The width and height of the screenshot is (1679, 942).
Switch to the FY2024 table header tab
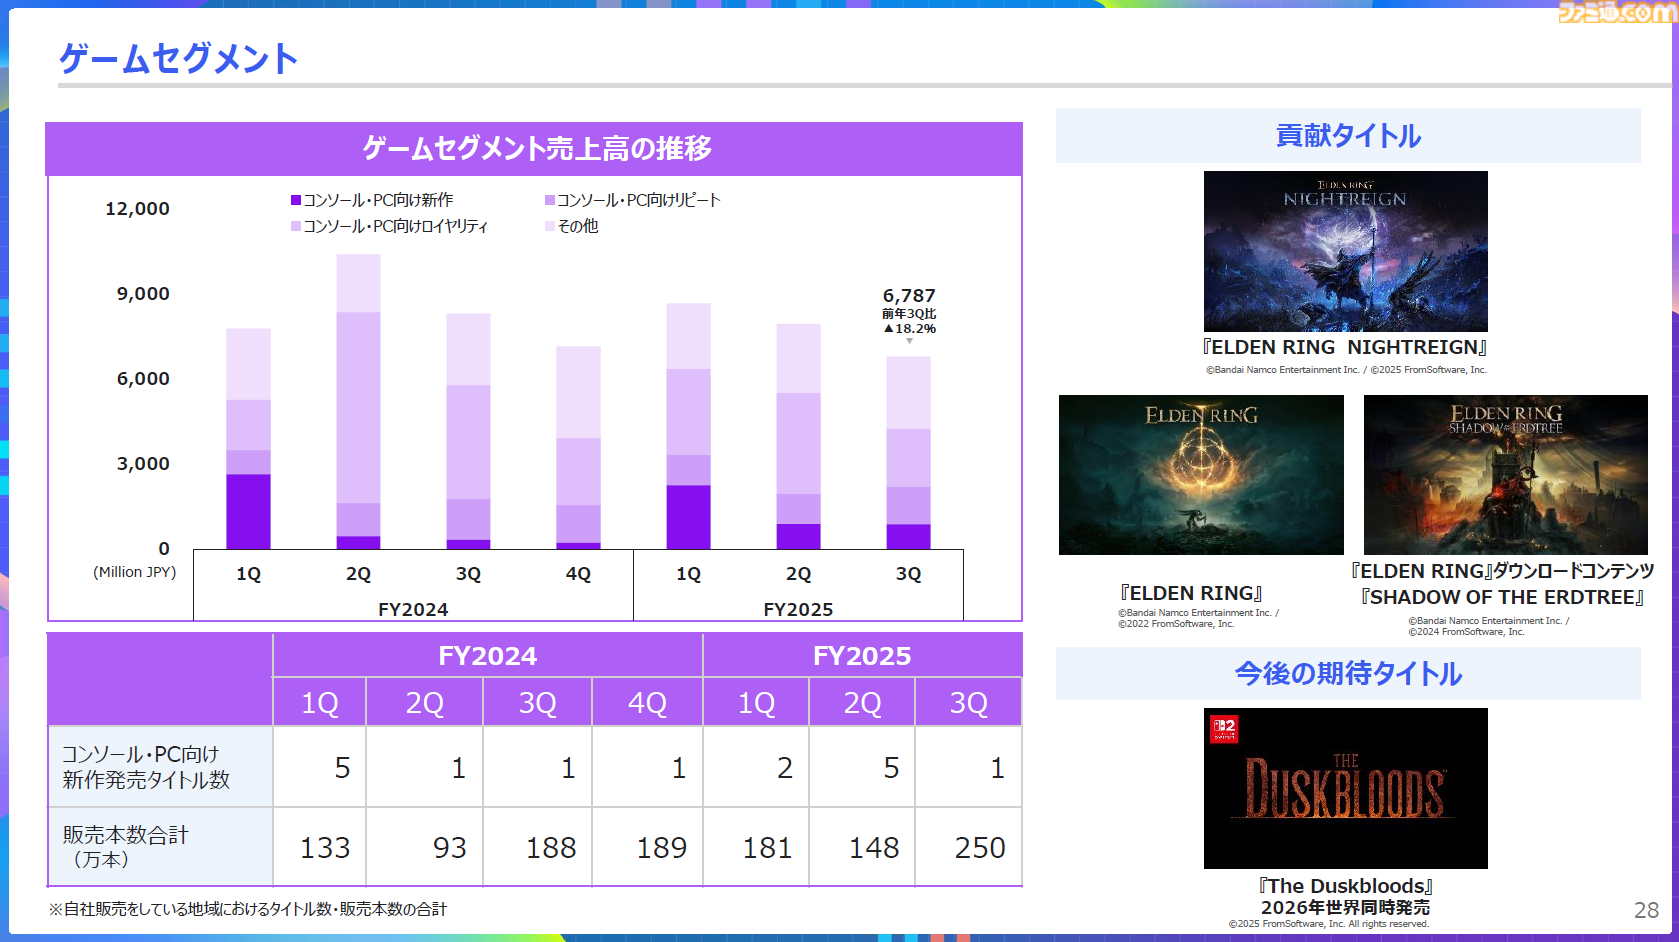coord(486,656)
